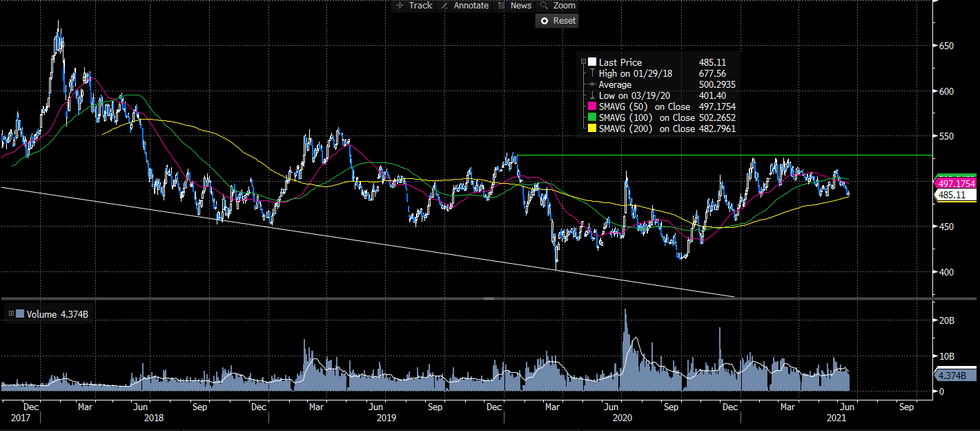Click the yellow SMAVG (200) color swatch
Viewport: 980px width, 431px height.
(594, 128)
